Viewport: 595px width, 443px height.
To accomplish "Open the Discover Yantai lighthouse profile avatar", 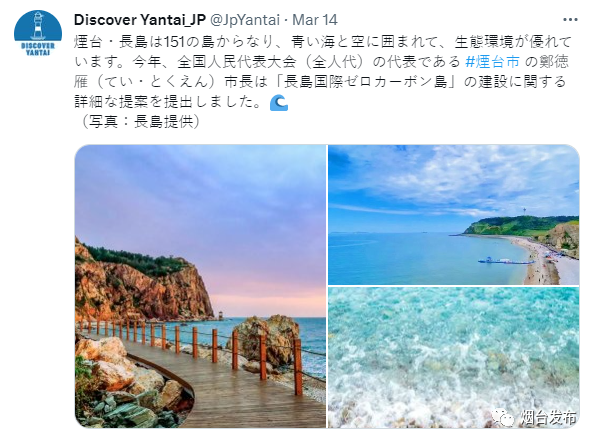I will coord(38,33).
